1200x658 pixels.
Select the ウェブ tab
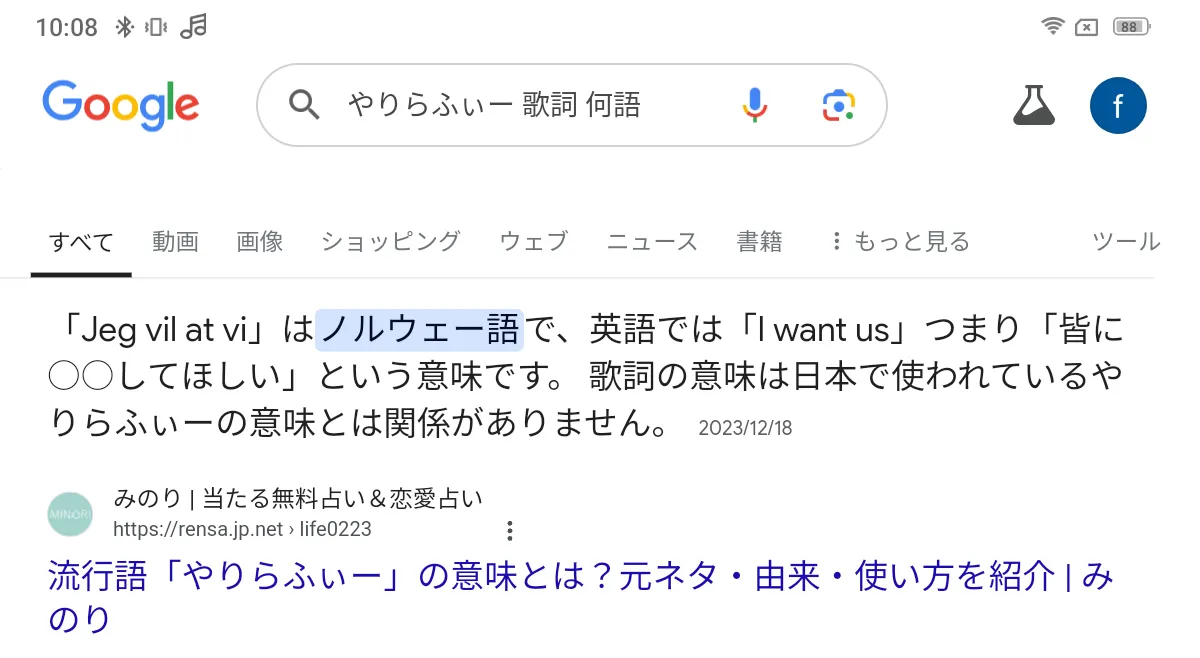coord(533,241)
